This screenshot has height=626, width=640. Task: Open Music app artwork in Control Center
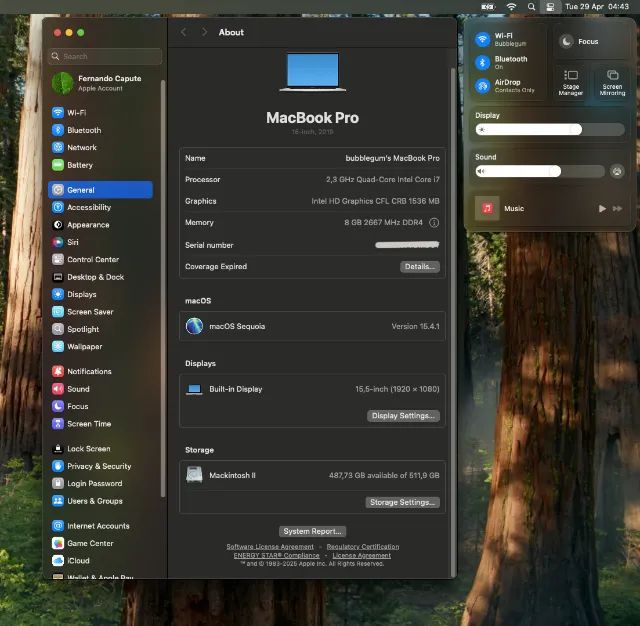tap(487, 209)
